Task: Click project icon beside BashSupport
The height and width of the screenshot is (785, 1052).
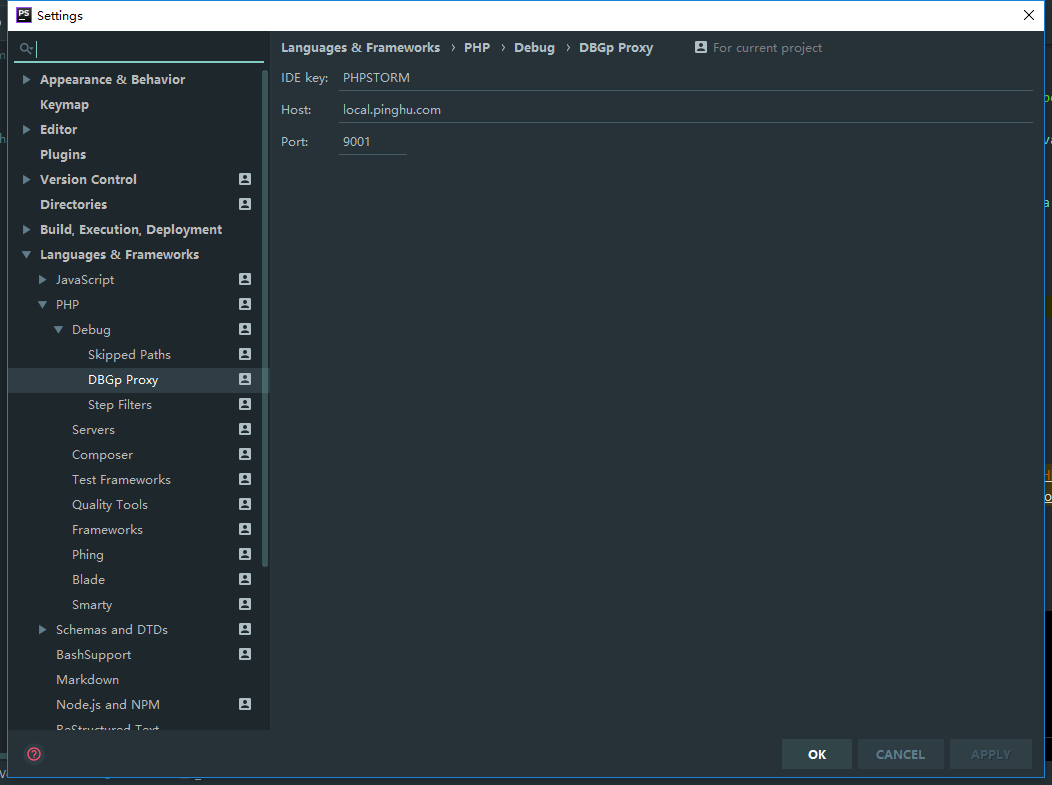Action: [245, 654]
